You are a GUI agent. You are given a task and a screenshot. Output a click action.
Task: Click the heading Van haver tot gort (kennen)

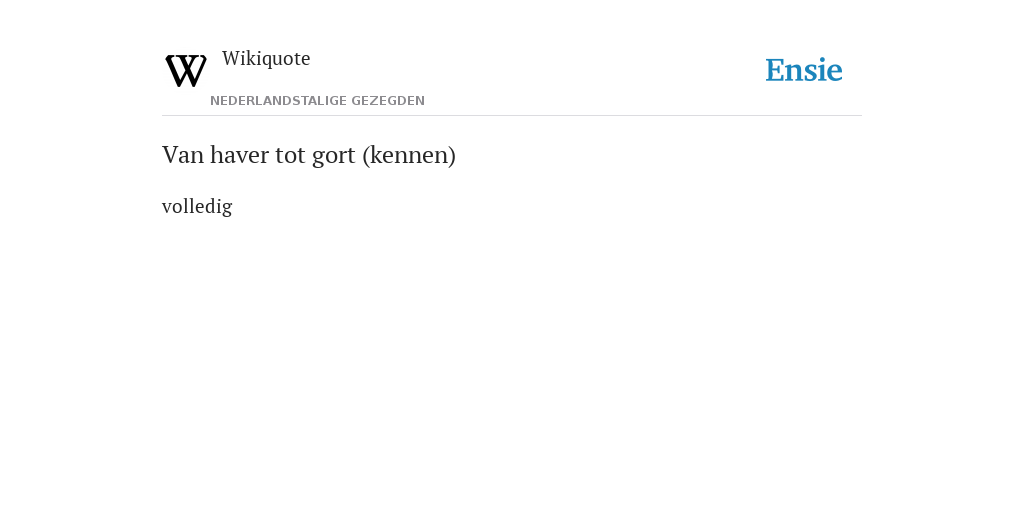(309, 155)
